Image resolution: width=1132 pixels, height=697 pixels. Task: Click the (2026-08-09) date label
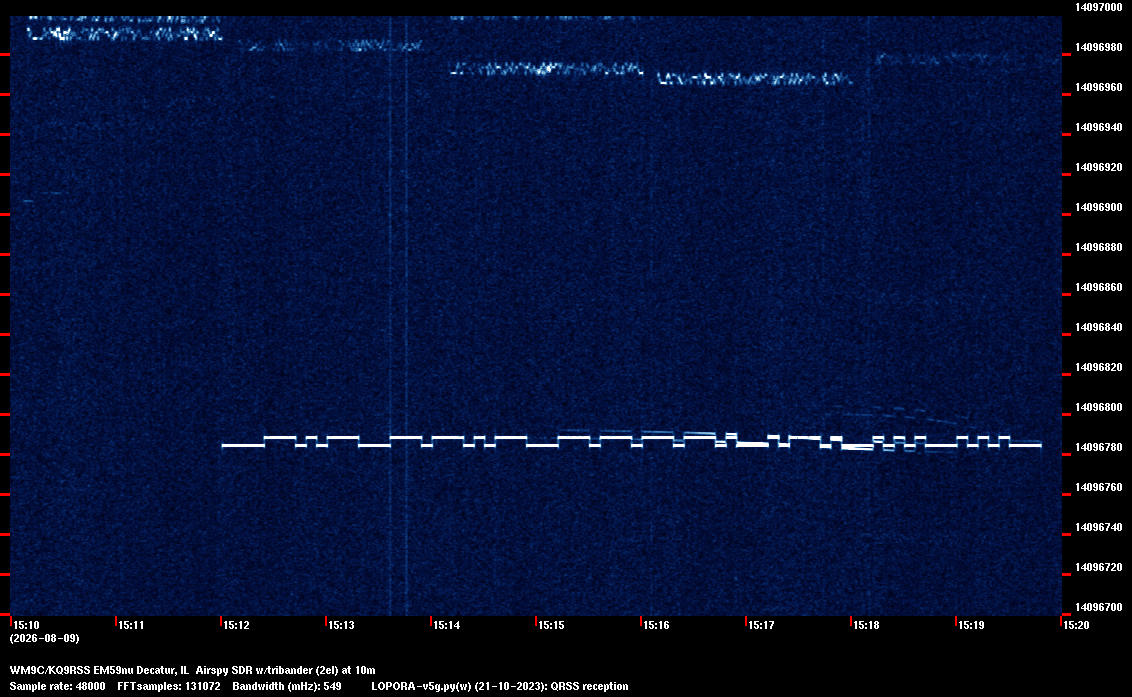click(x=44, y=638)
